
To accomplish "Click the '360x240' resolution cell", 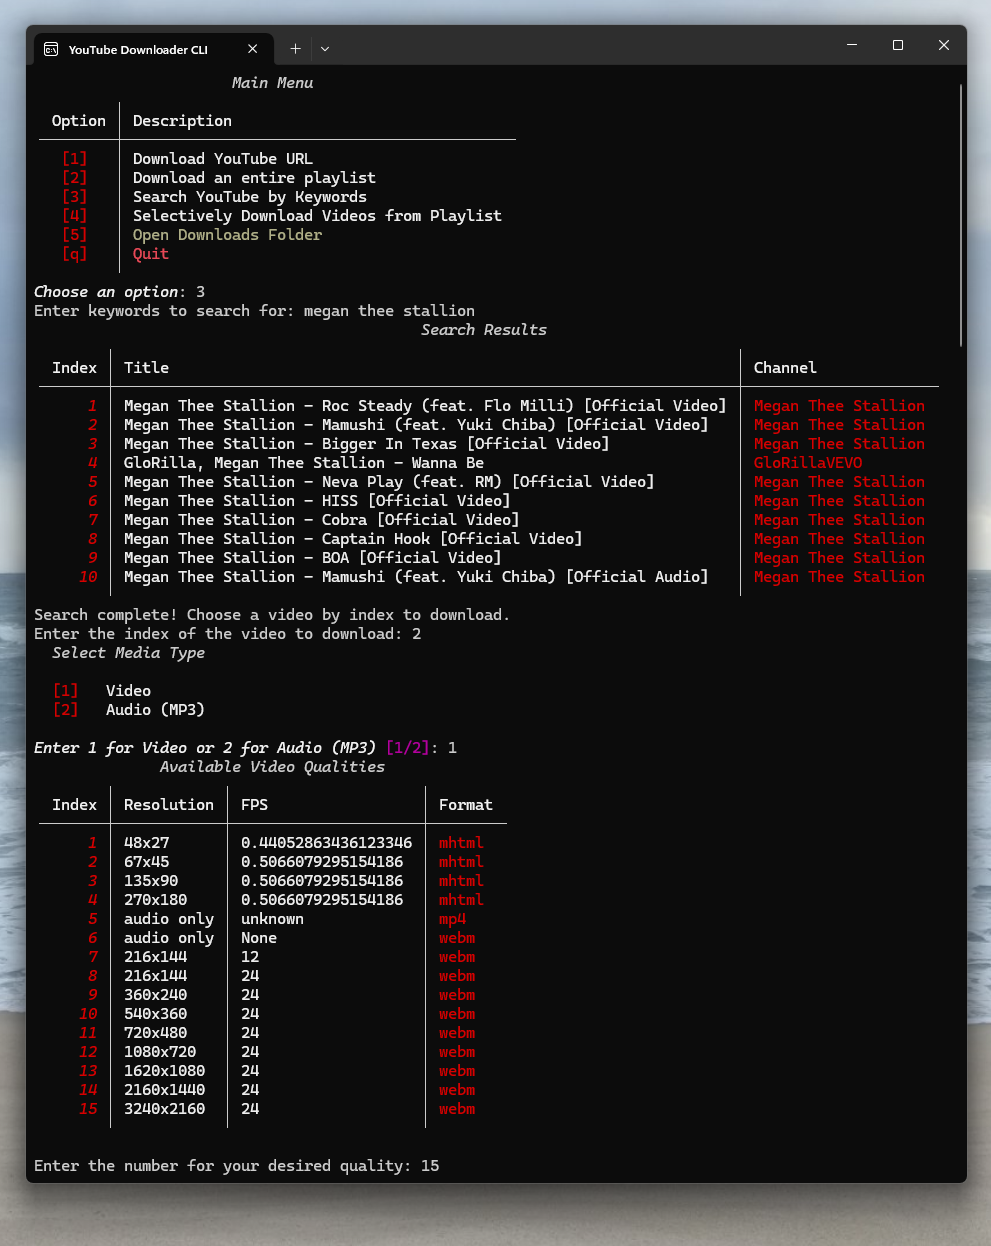I will coord(155,995).
